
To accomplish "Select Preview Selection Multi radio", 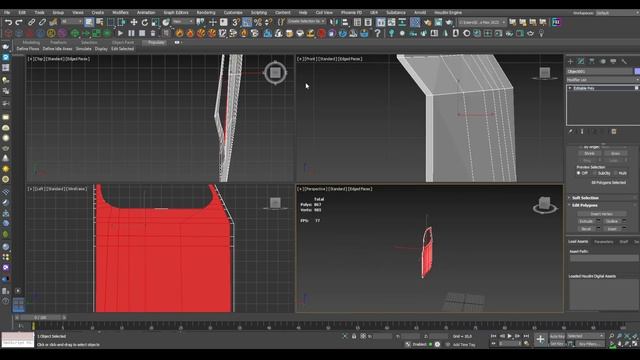I will pos(616,173).
